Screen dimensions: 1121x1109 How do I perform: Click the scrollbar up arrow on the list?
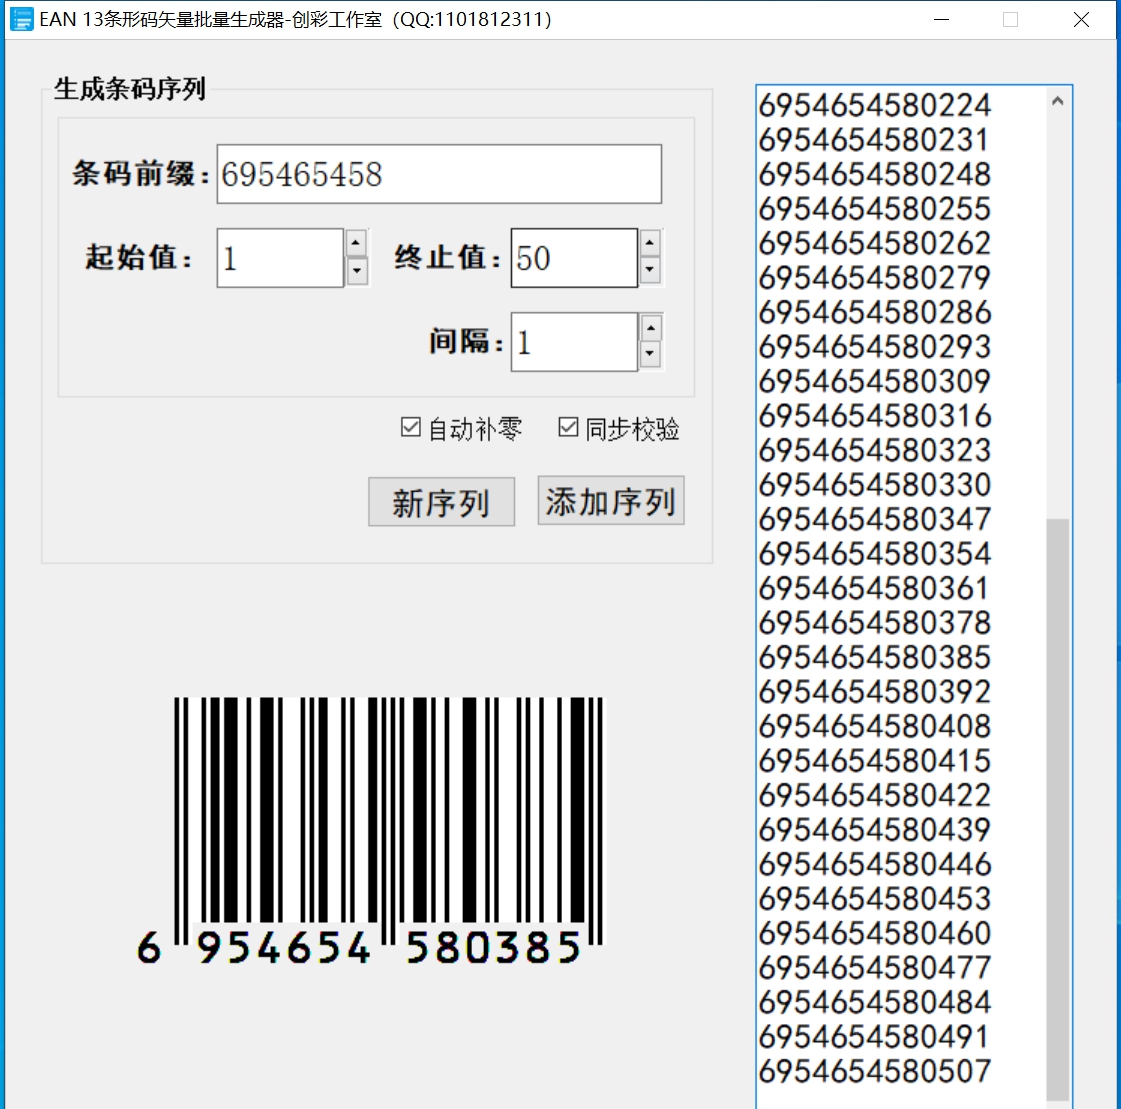click(1055, 99)
